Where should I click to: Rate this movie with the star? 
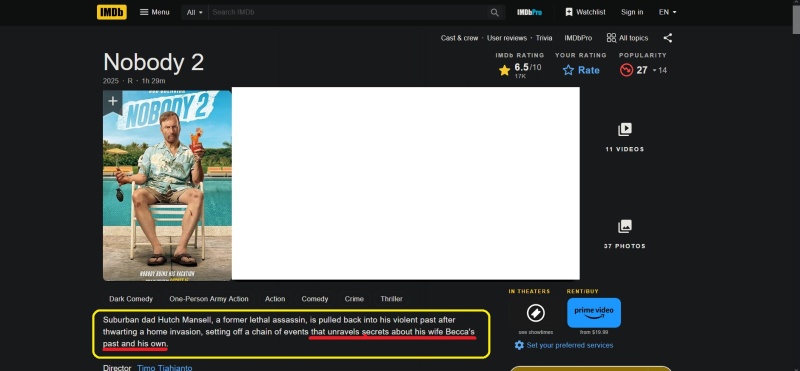pyautogui.click(x=581, y=70)
